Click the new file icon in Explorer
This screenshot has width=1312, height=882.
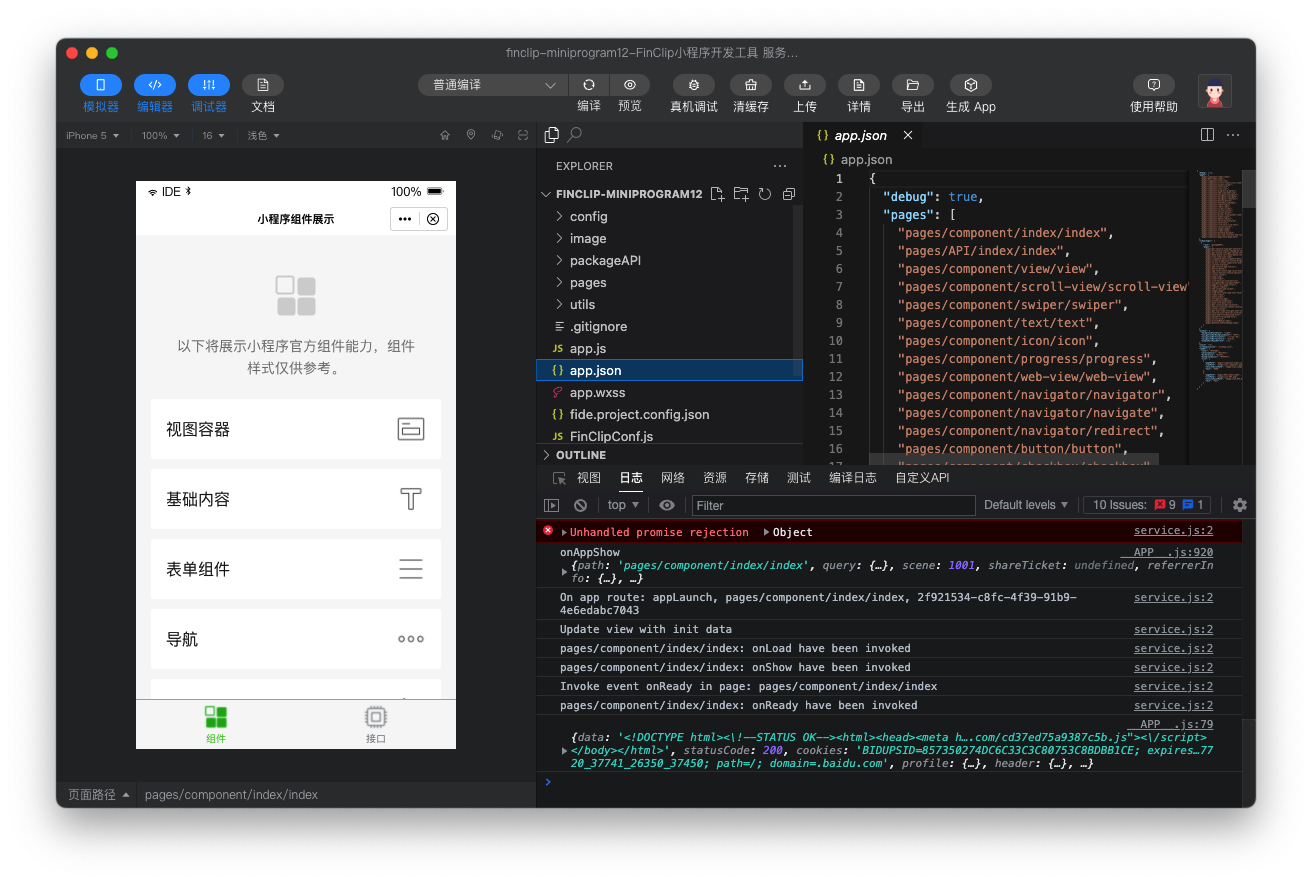tap(717, 194)
